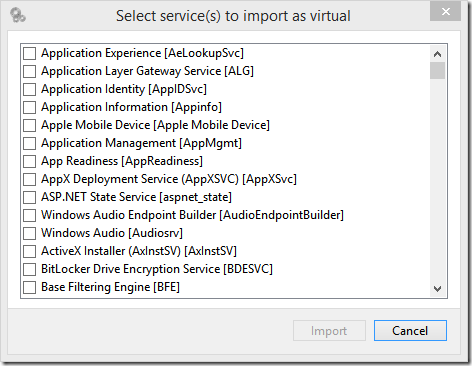Select the Windows Audio [Audiosrv] checkbox
Image resolution: width=472 pixels, height=366 pixels.
29,233
